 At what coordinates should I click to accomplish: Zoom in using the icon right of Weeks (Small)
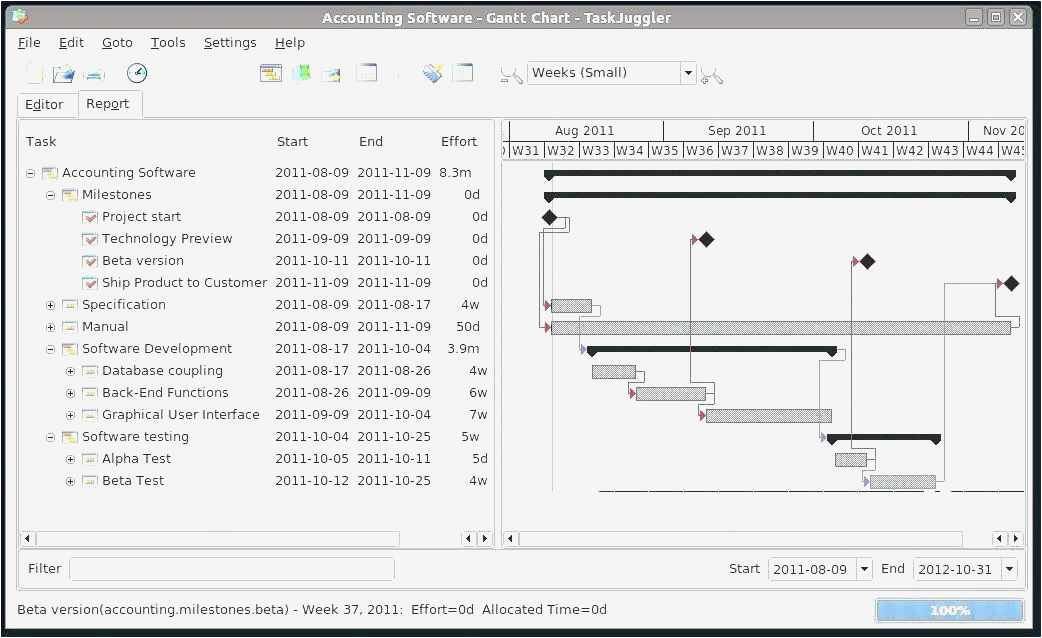[x=712, y=75]
